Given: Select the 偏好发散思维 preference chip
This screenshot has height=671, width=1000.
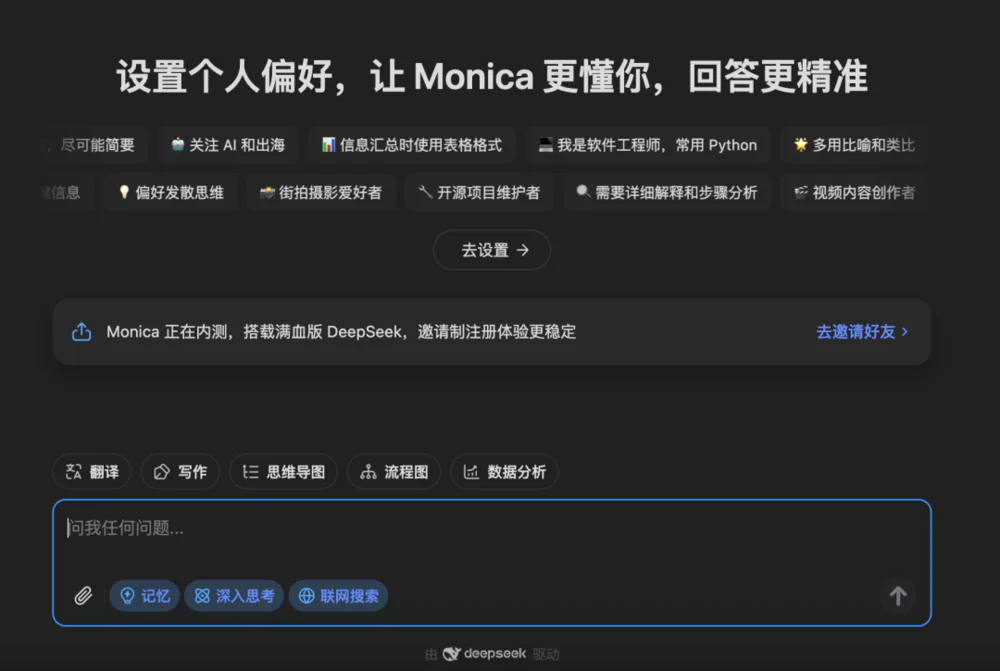Looking at the screenshot, I should (170, 192).
